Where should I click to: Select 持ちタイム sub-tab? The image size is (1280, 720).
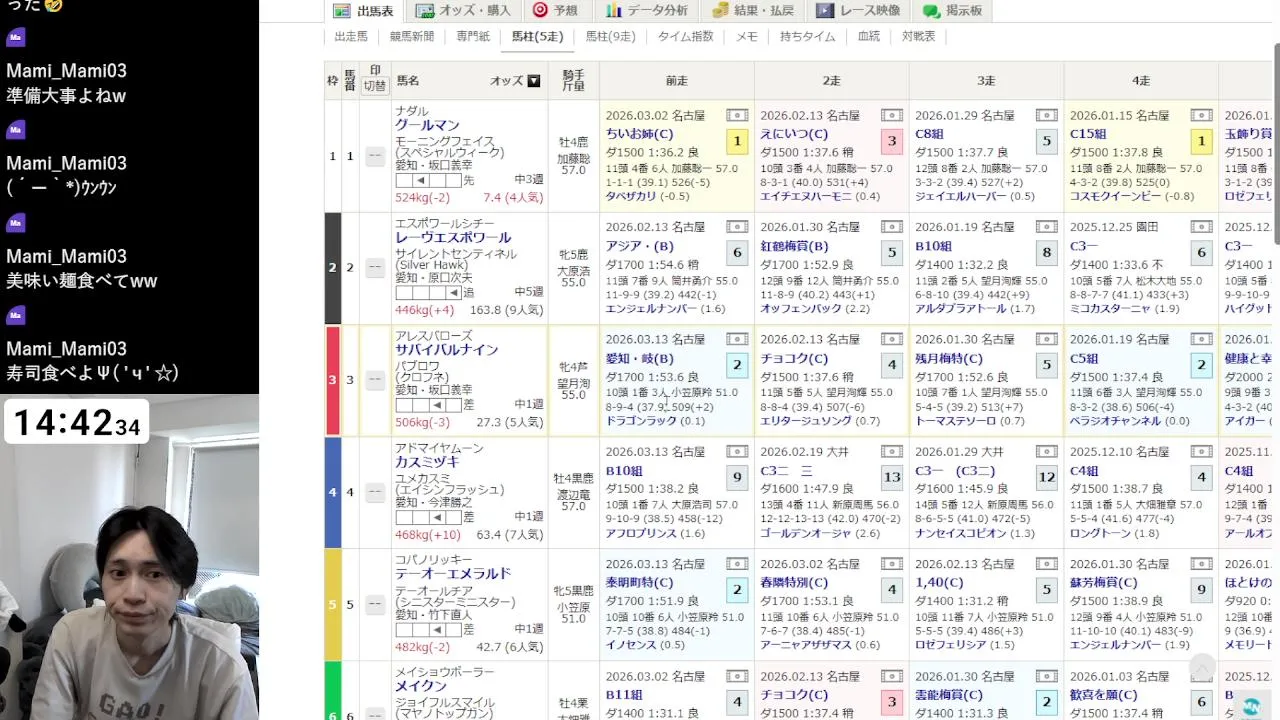[808, 36]
